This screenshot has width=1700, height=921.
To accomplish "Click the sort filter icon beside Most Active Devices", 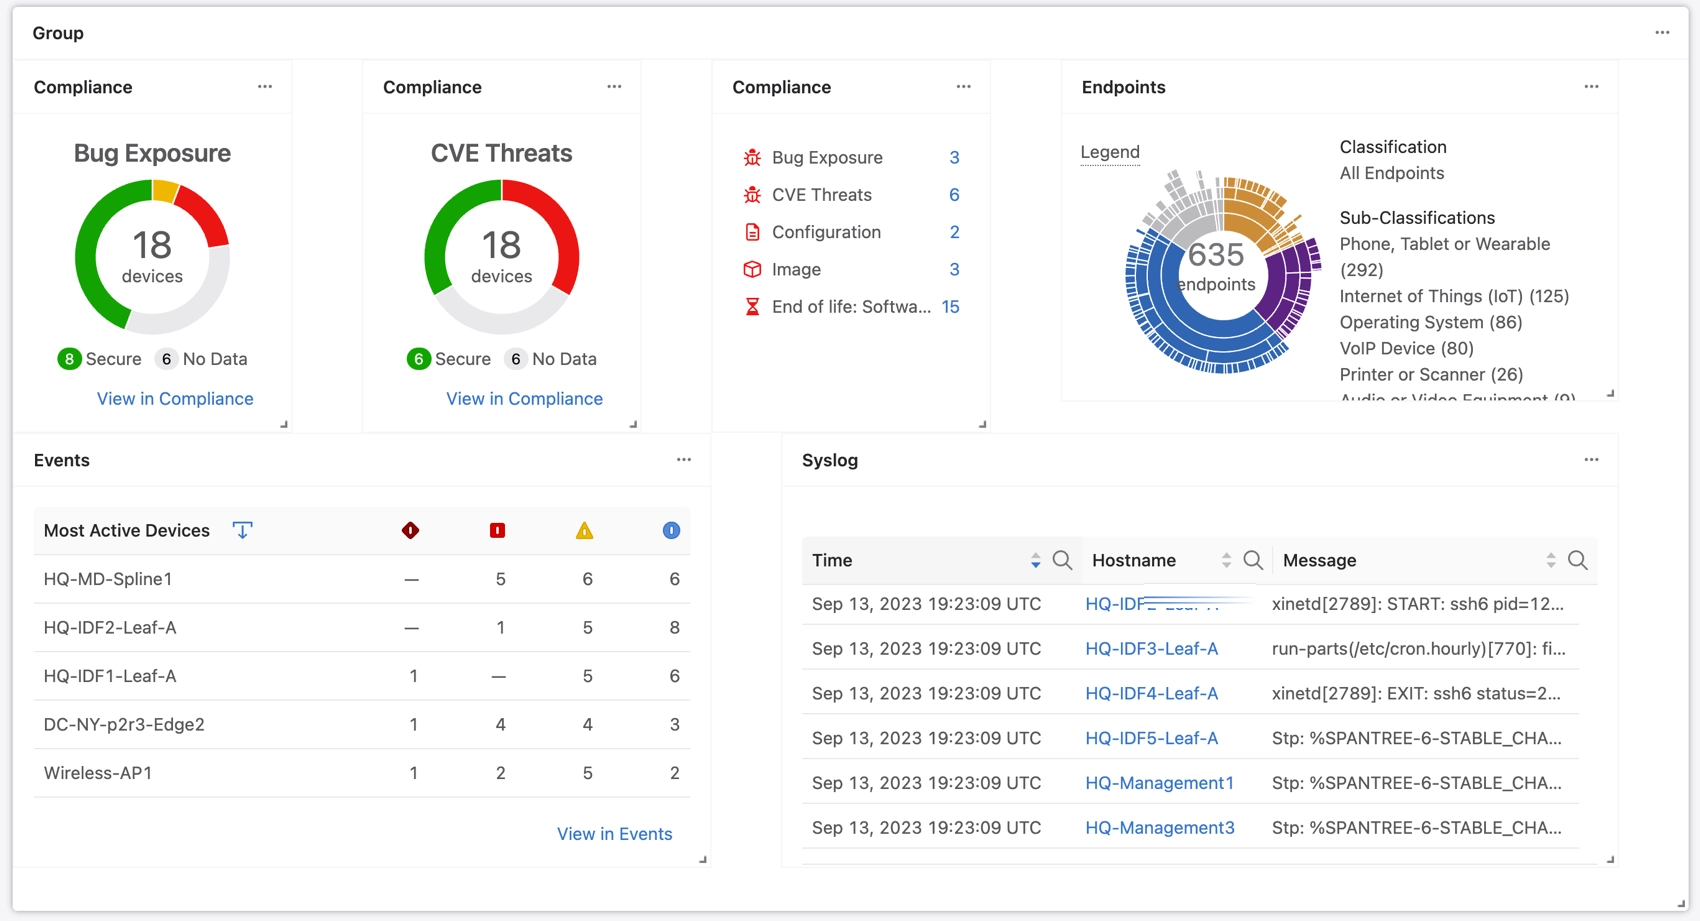I will tap(242, 530).
